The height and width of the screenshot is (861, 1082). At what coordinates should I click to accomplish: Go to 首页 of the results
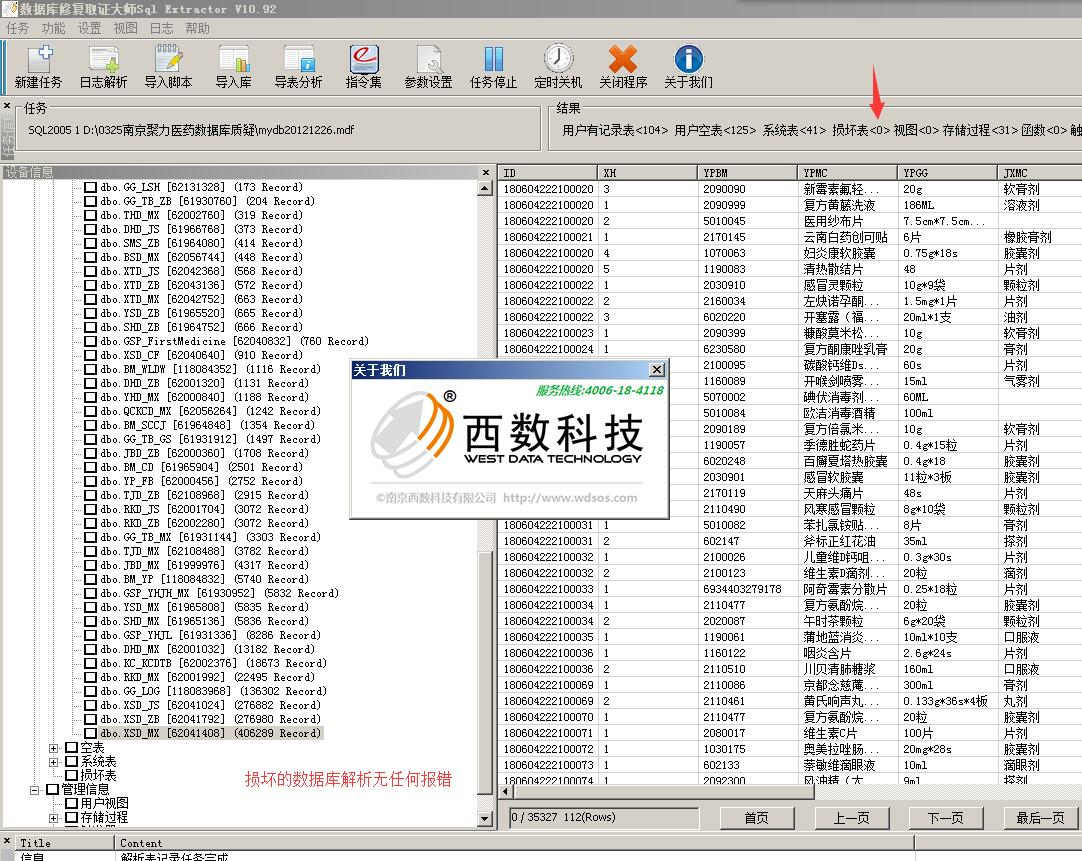coord(757,818)
